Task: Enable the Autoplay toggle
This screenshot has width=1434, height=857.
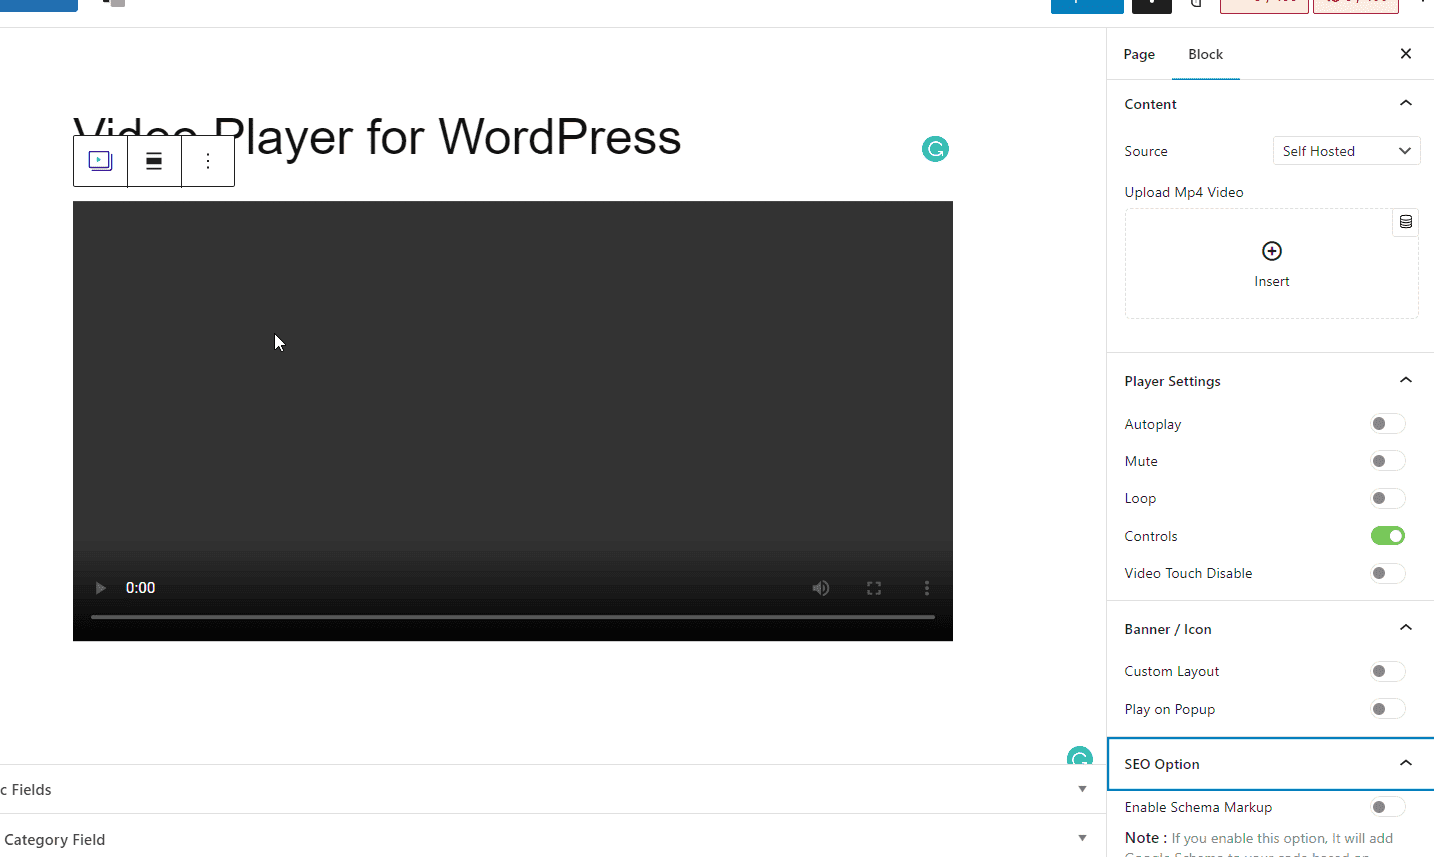Action: [1387, 423]
